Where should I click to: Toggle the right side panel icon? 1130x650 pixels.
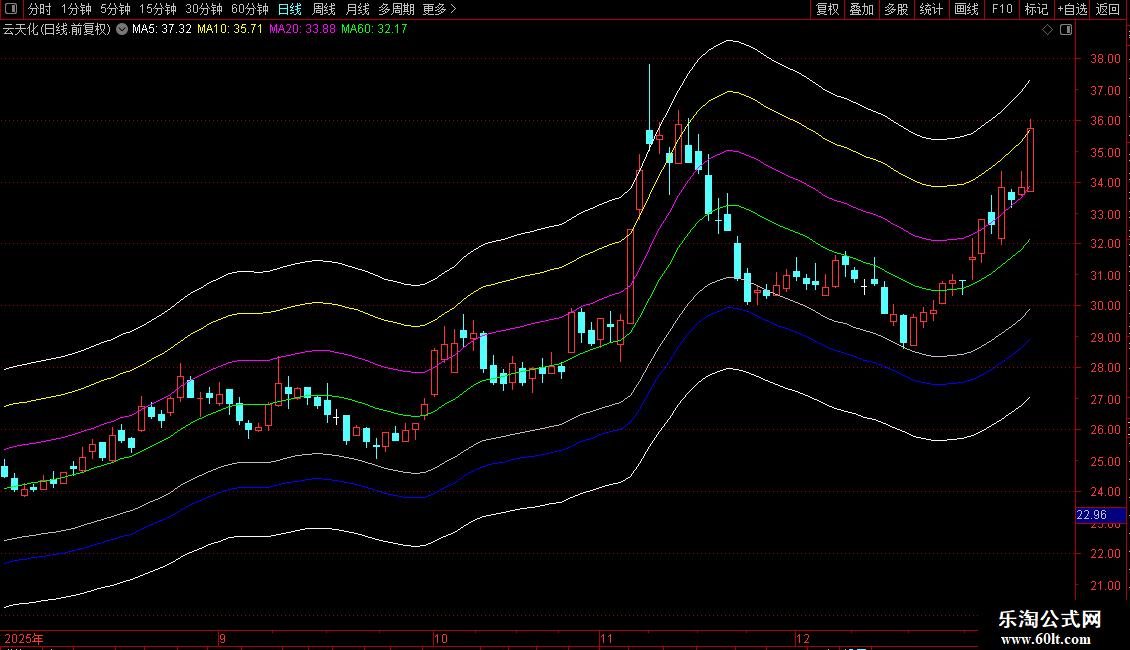(x=1066, y=30)
